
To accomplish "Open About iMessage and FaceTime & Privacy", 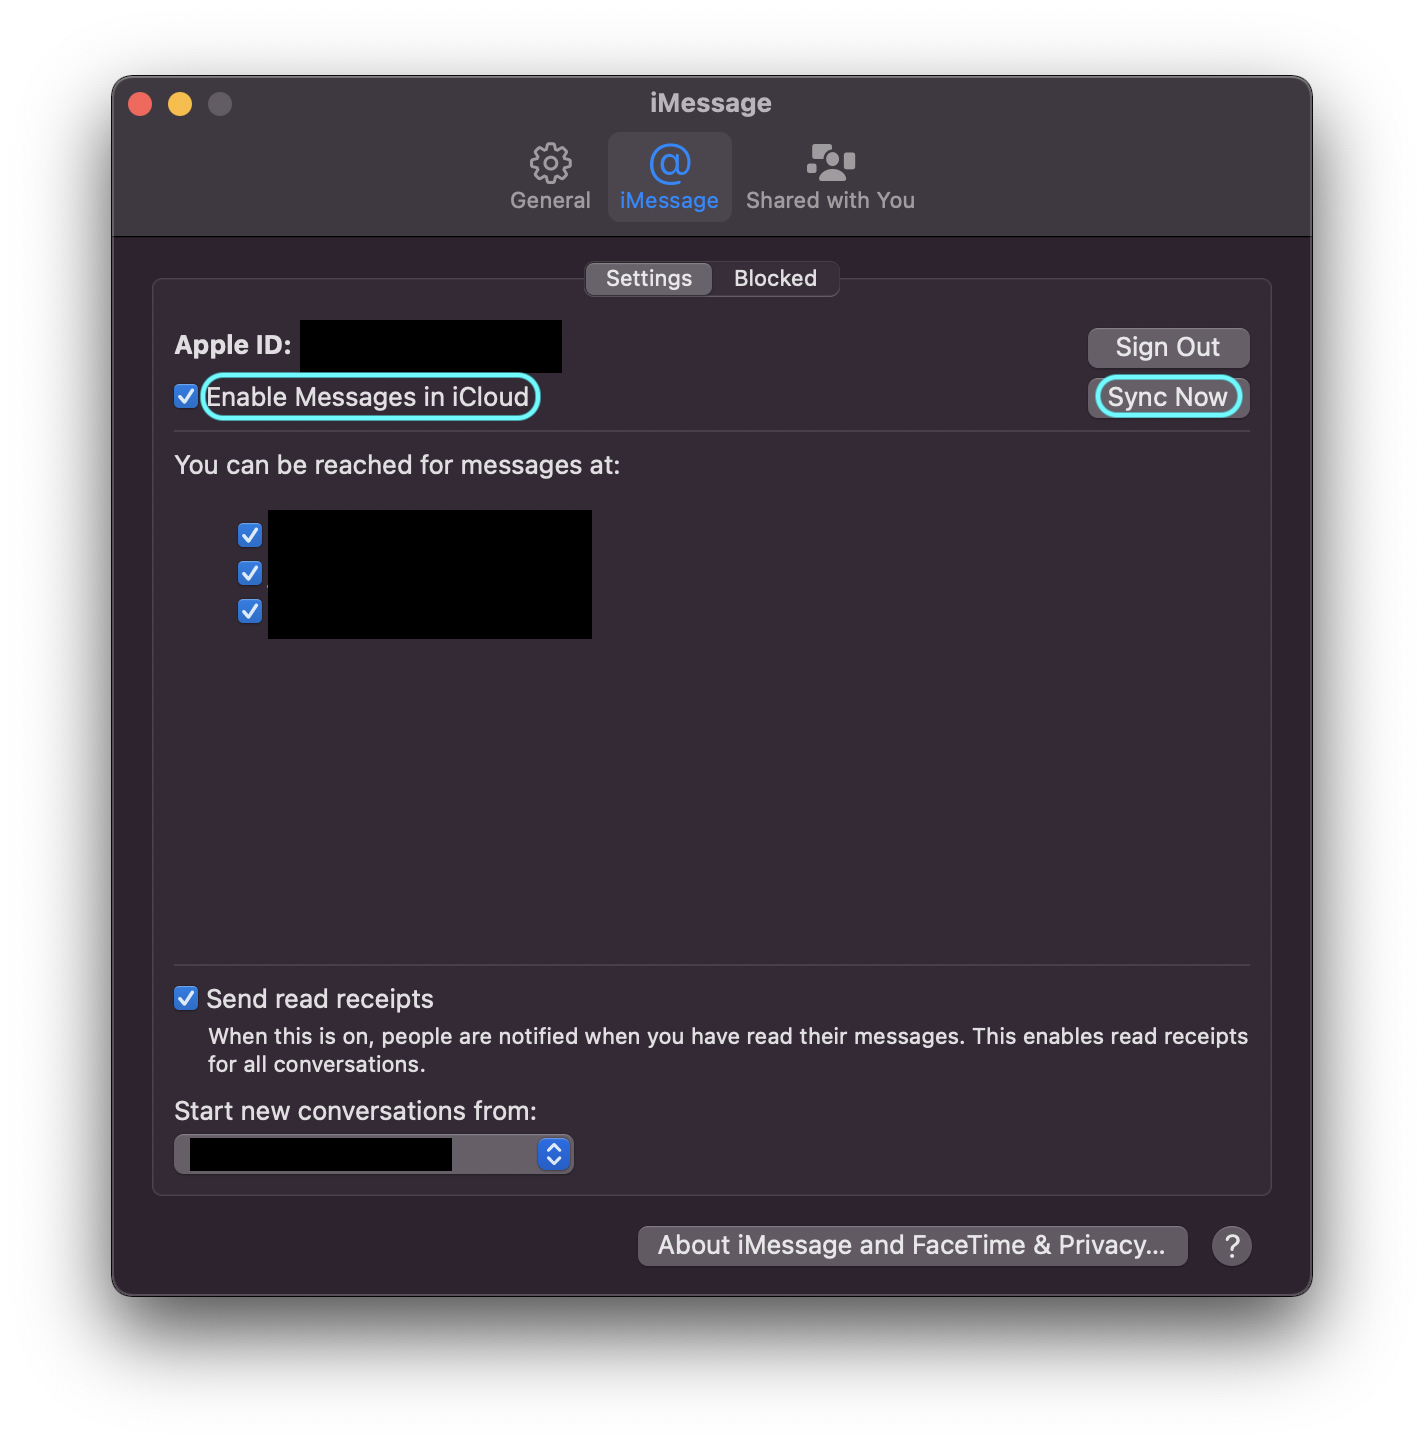I will coord(912,1245).
